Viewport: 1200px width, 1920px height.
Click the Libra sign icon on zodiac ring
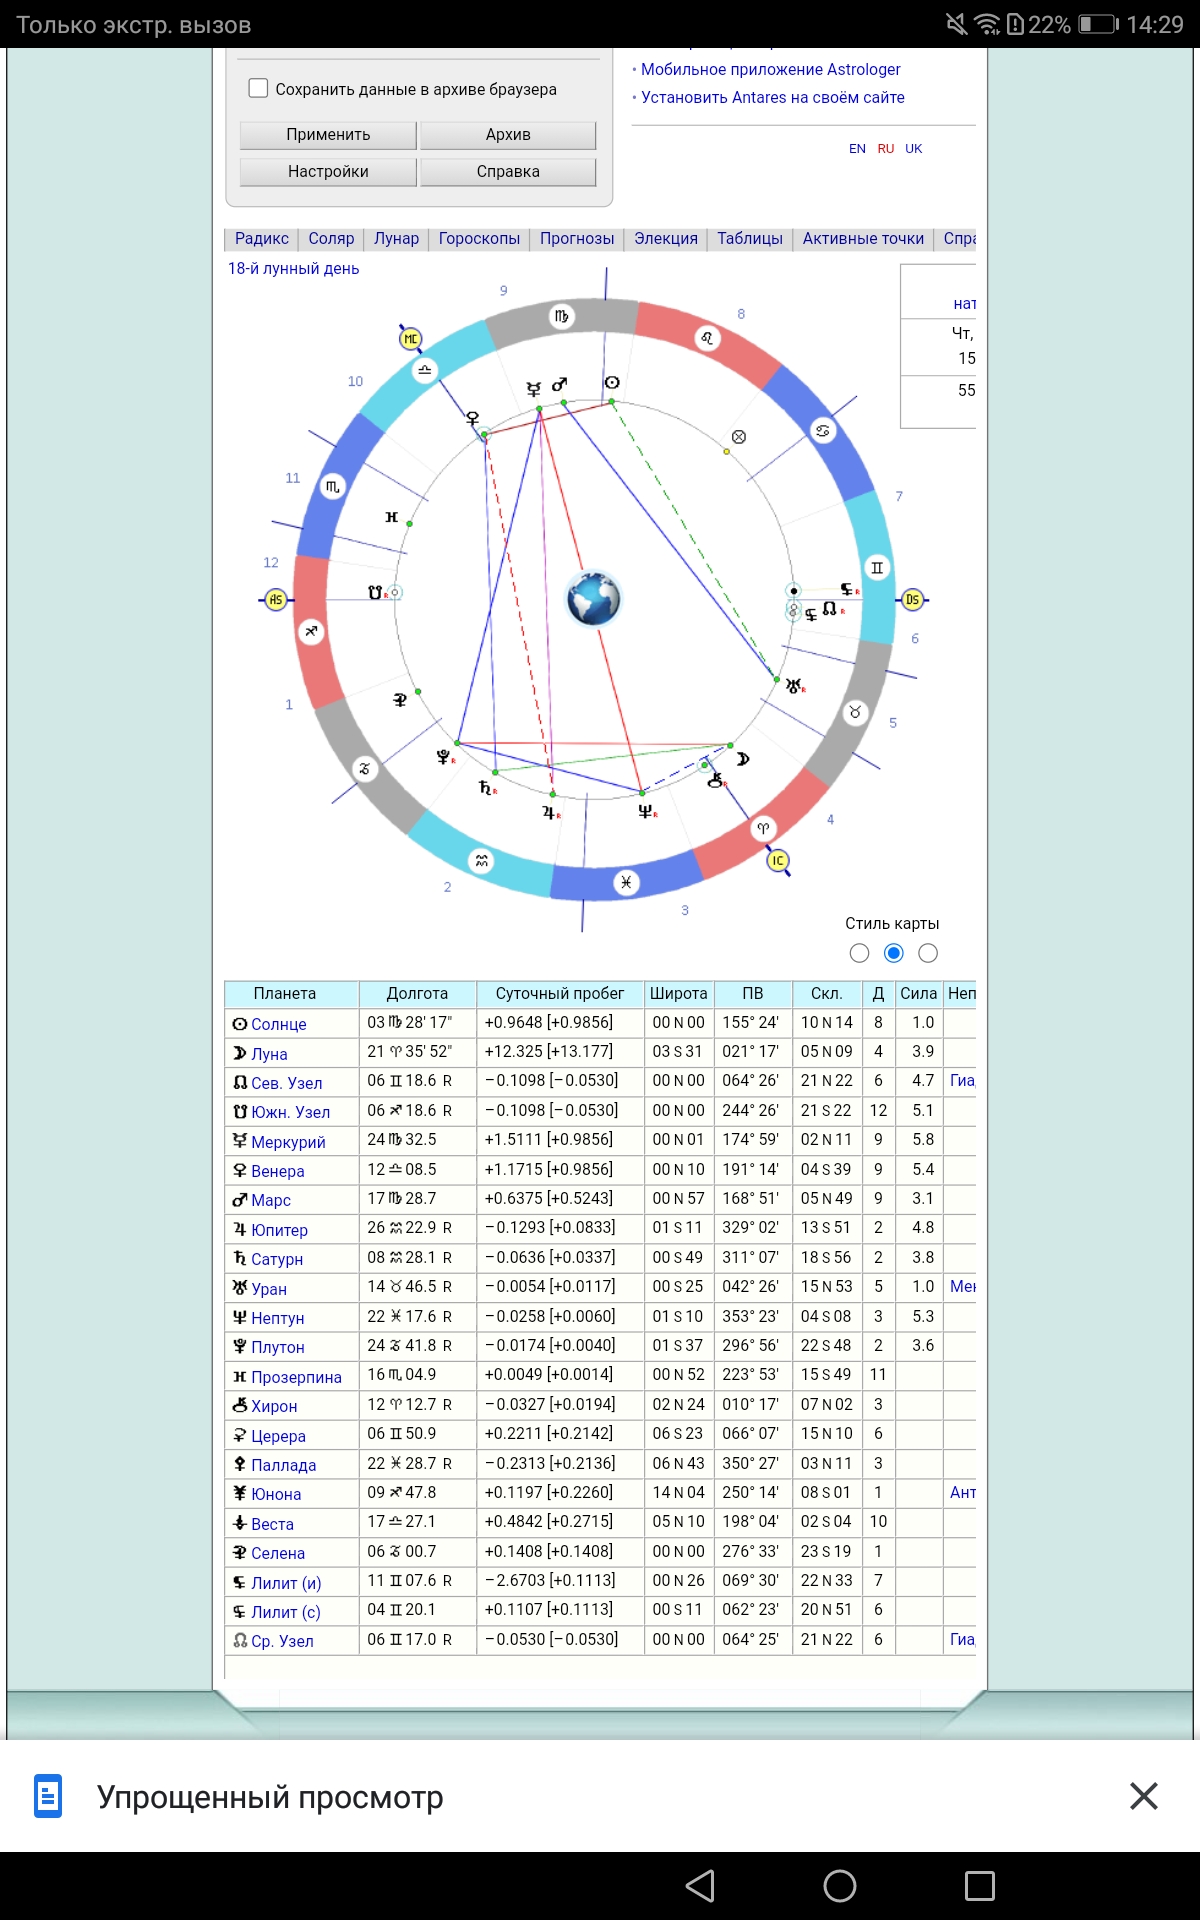coord(425,371)
